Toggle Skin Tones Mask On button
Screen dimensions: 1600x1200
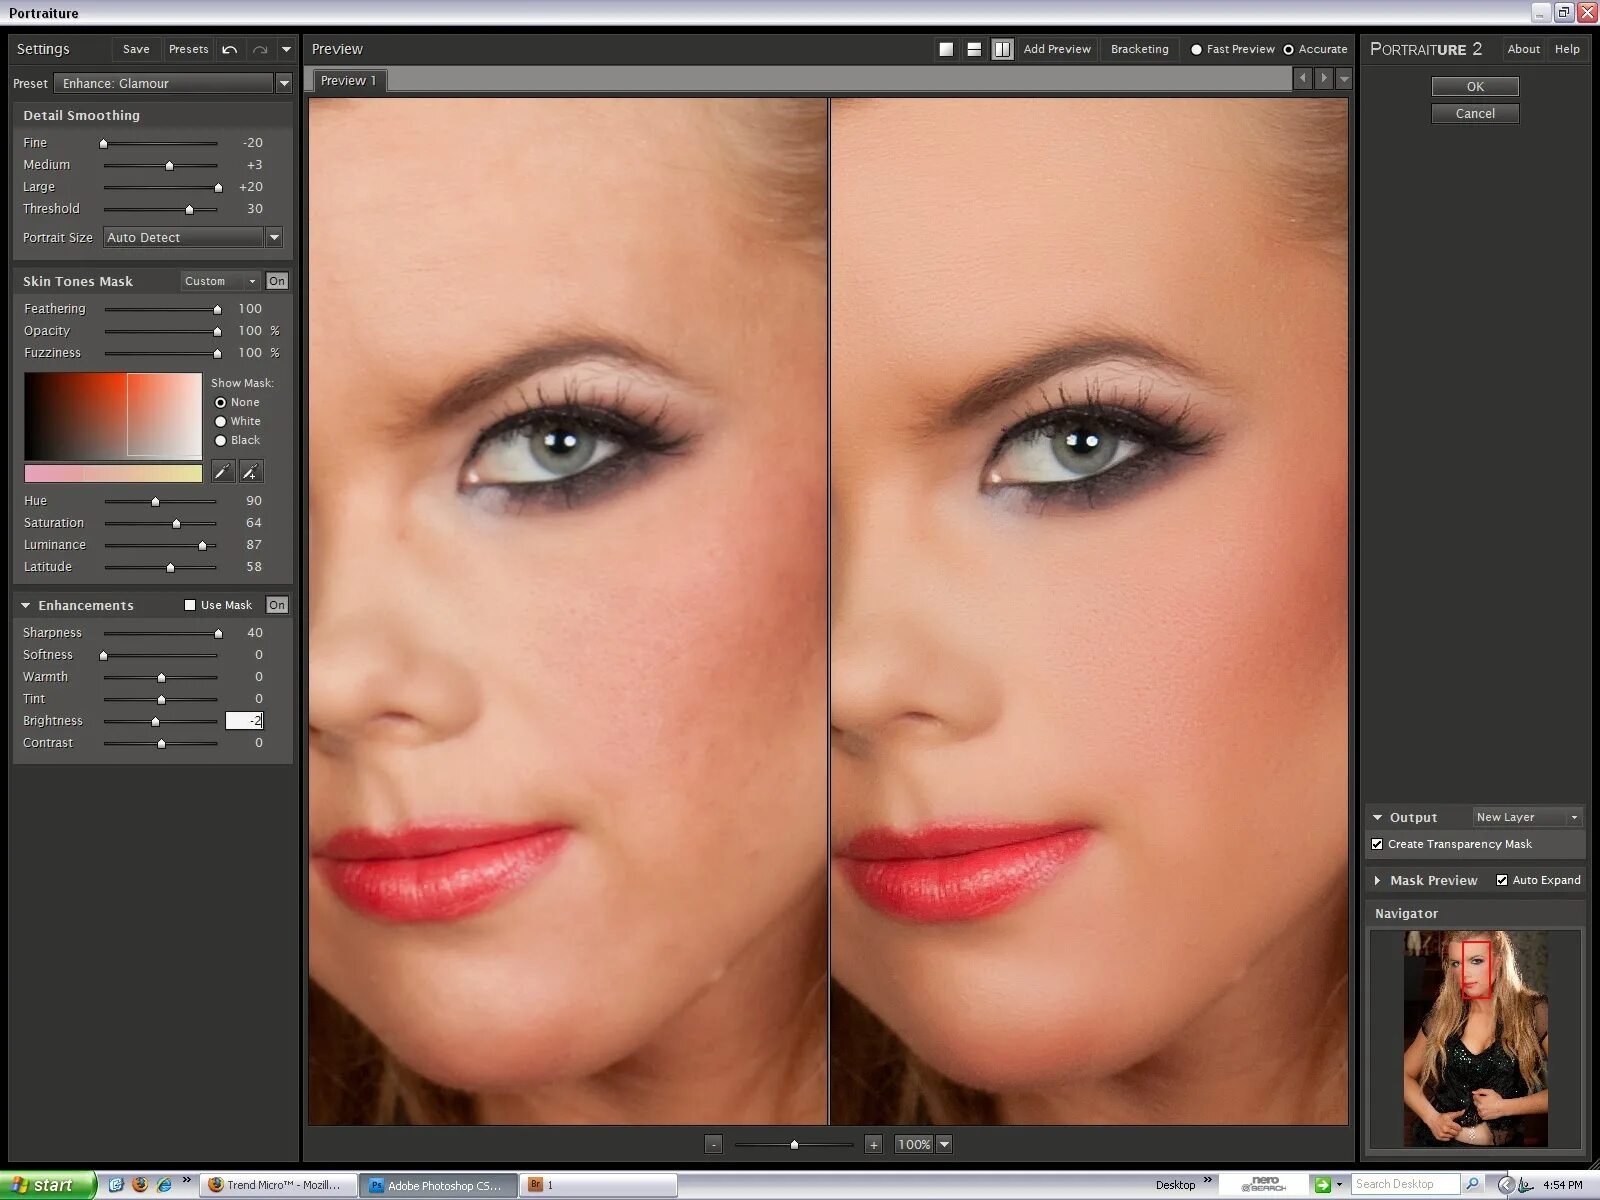pyautogui.click(x=277, y=281)
